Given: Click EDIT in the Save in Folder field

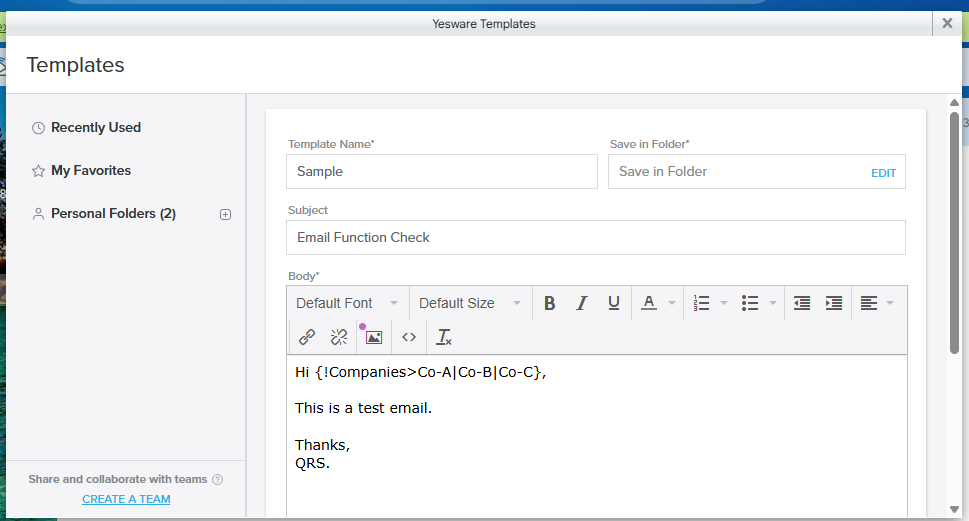Looking at the screenshot, I should point(883,173).
